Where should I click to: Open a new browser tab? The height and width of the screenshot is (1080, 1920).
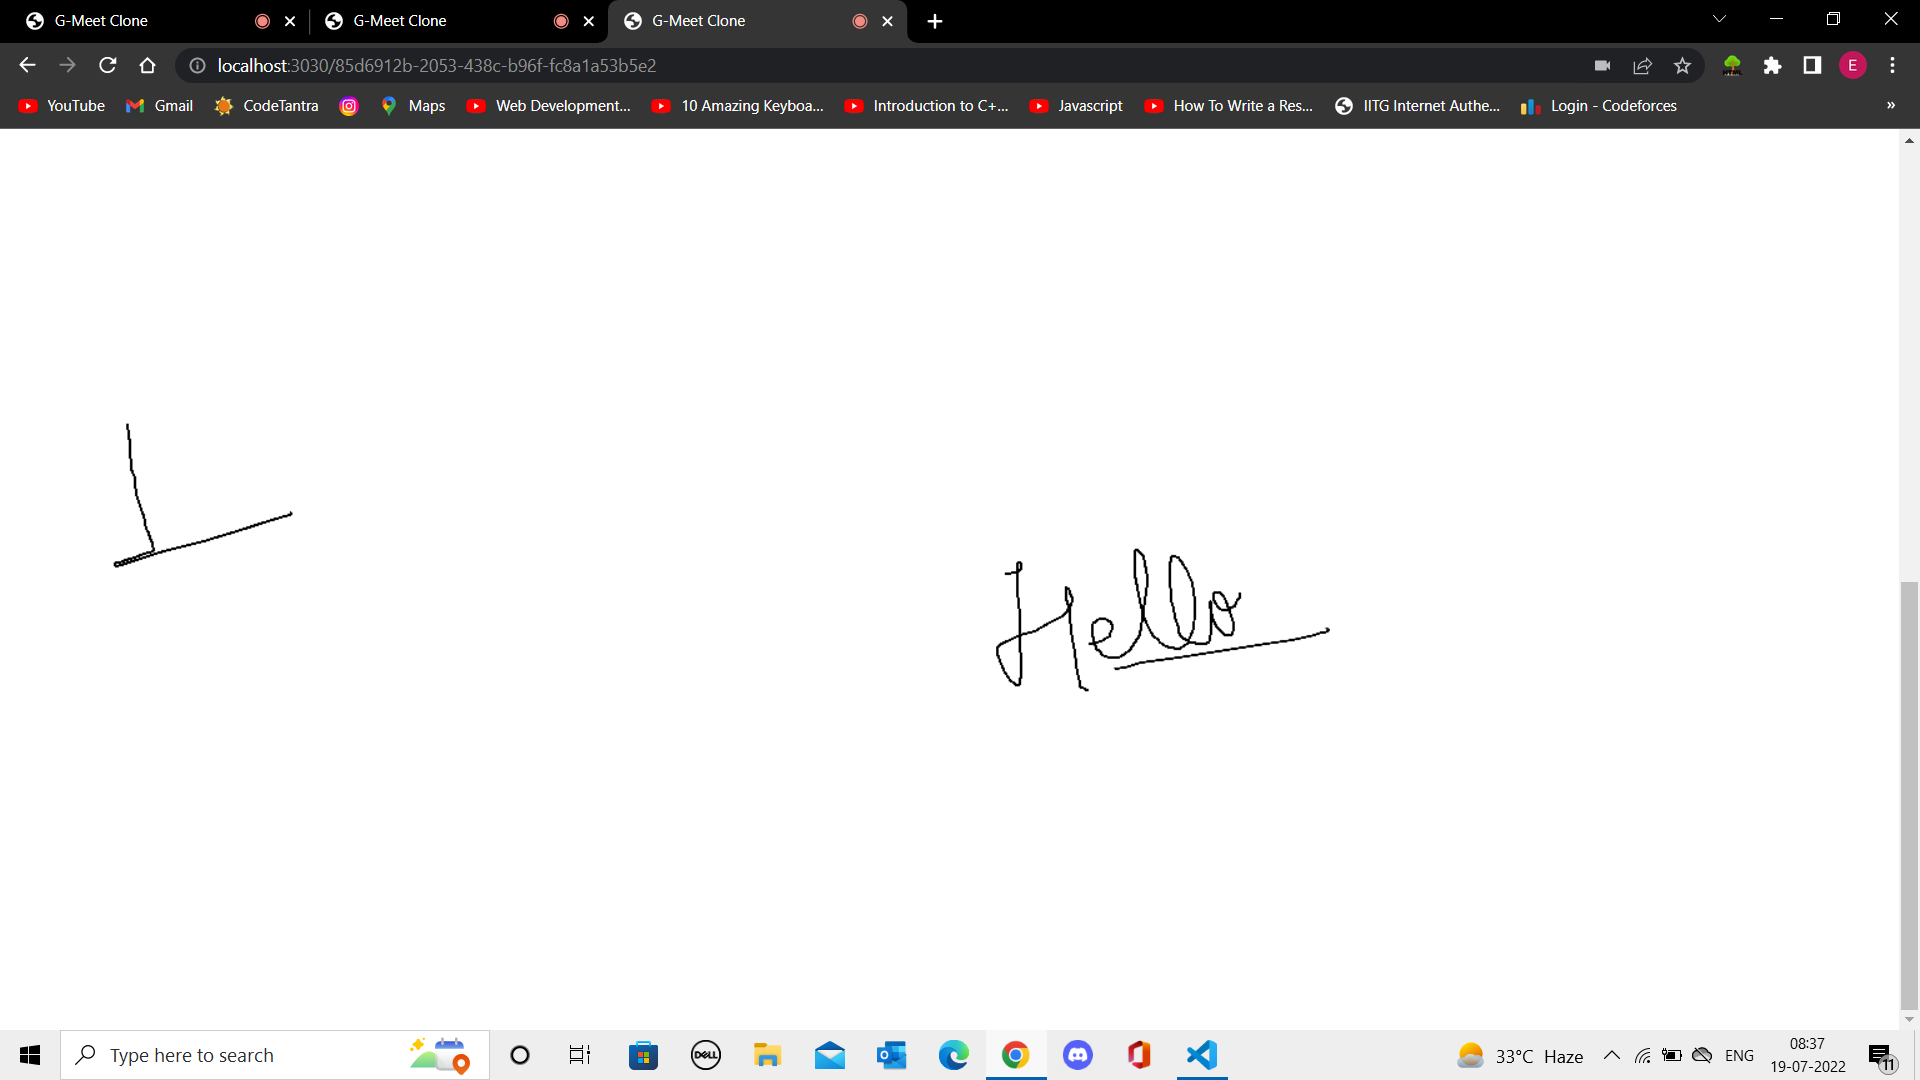[935, 21]
